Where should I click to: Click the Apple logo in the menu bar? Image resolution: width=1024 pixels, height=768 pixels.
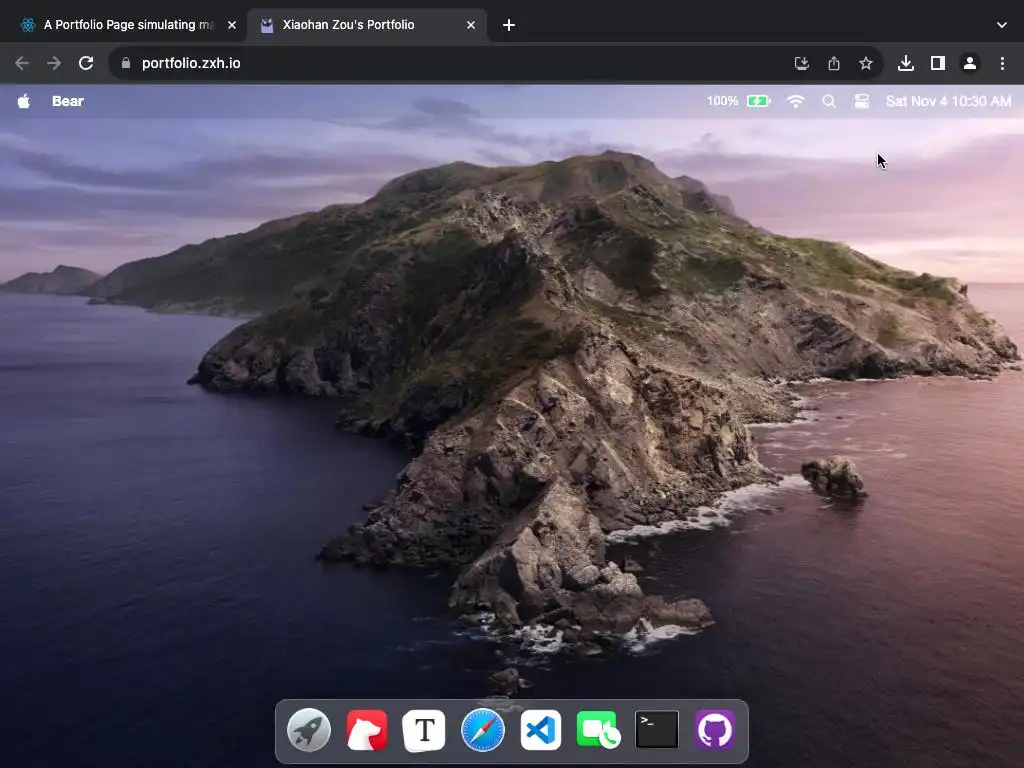[24, 101]
